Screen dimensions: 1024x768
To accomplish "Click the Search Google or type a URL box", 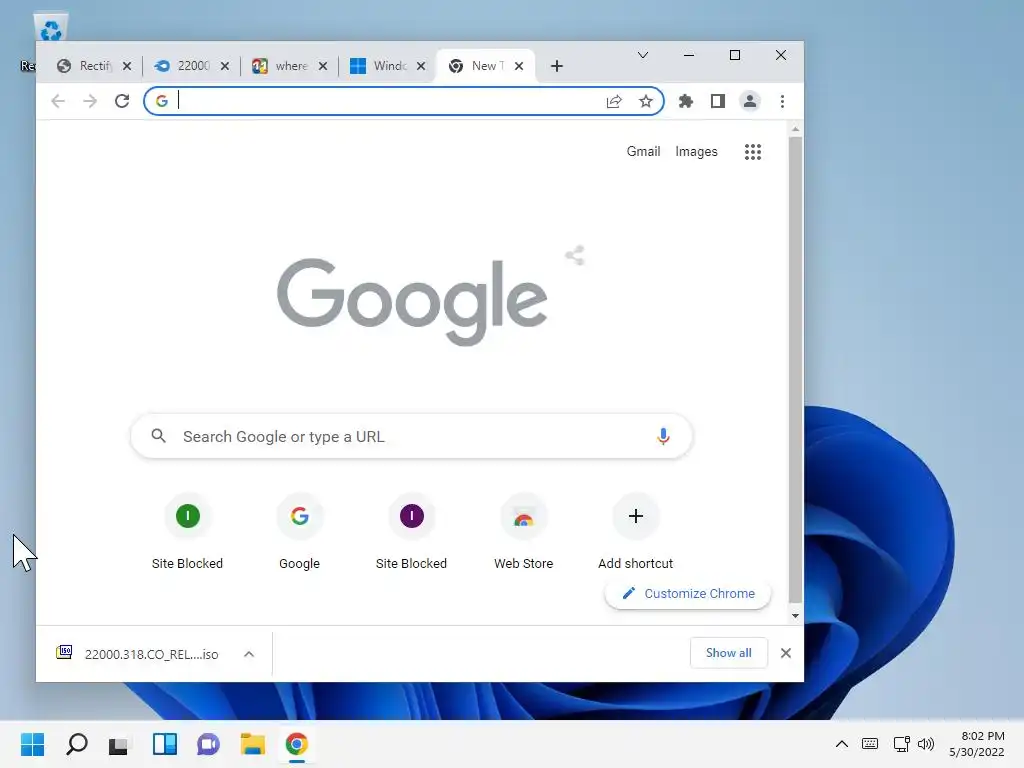I will [x=411, y=436].
